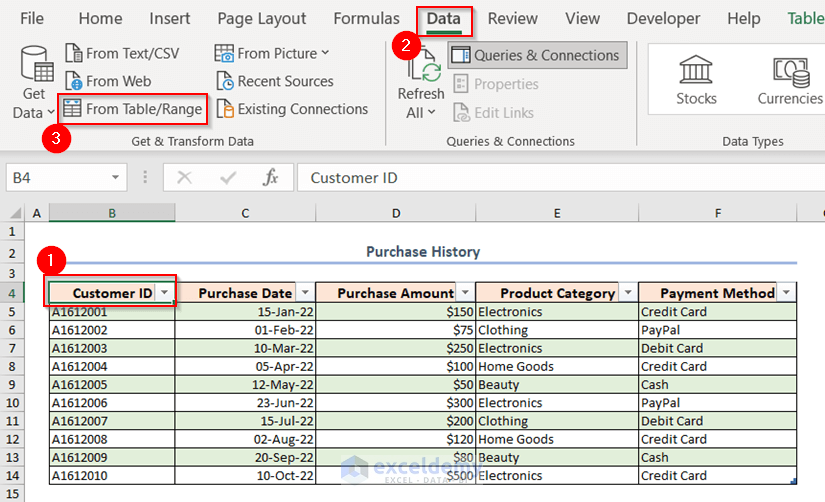Switch to the Formulas tab
The height and width of the screenshot is (502, 825).
(366, 18)
